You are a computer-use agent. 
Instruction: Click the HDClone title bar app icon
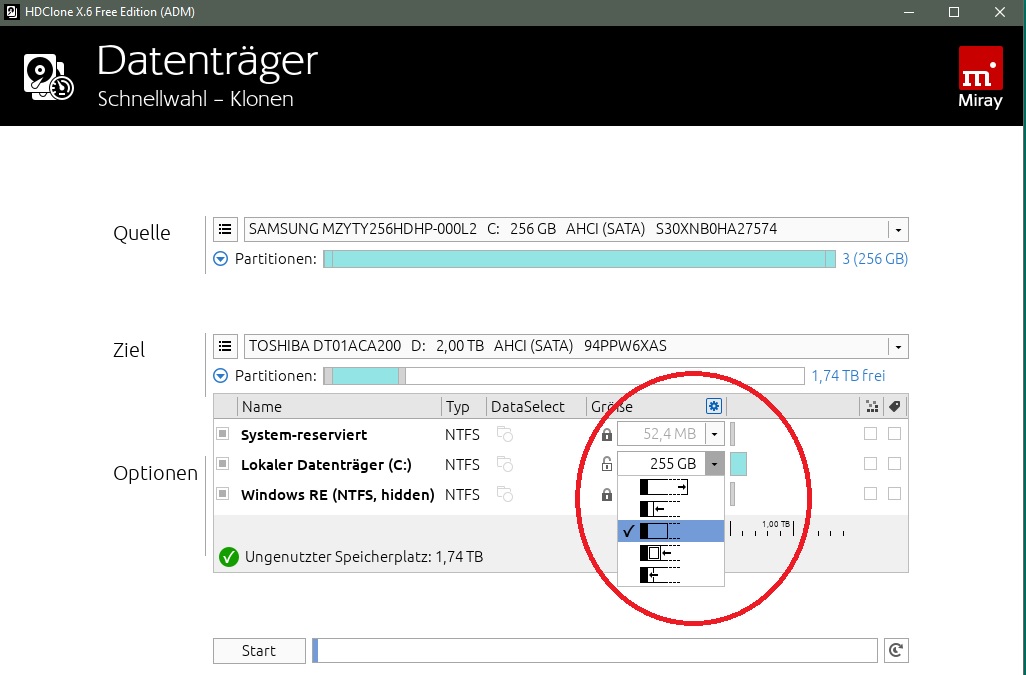(x=11, y=12)
